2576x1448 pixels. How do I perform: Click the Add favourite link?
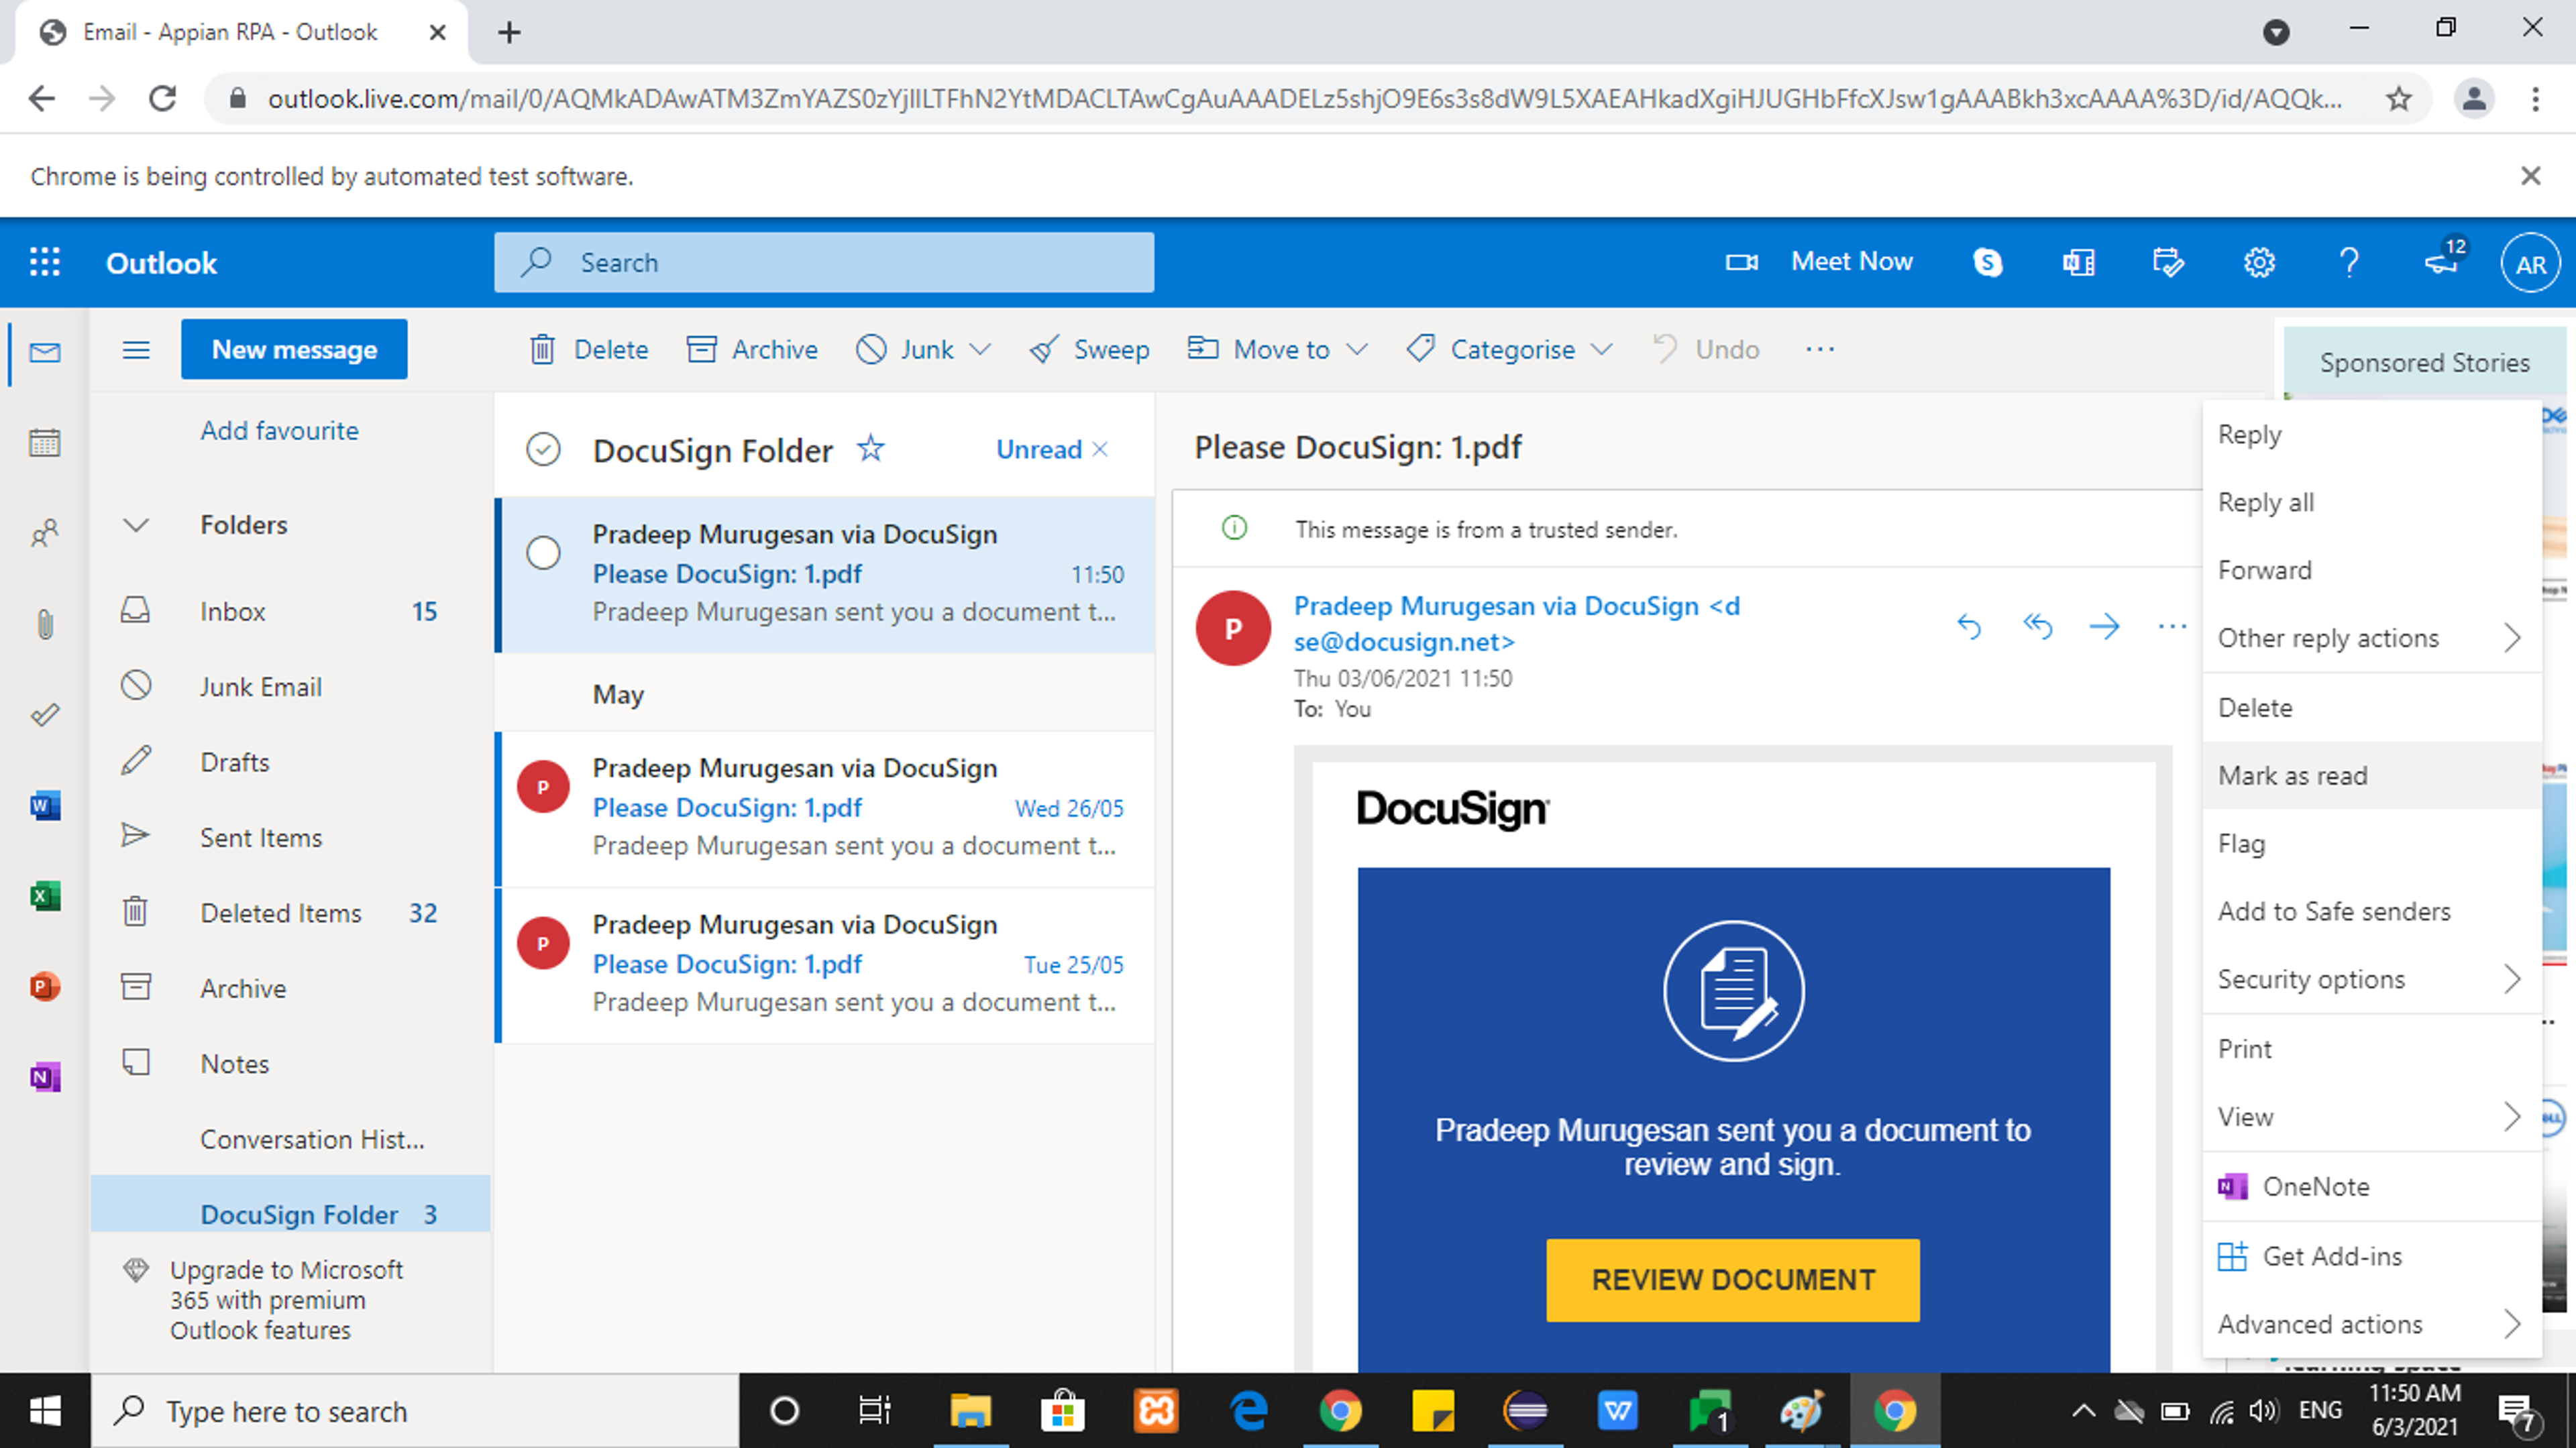point(279,430)
